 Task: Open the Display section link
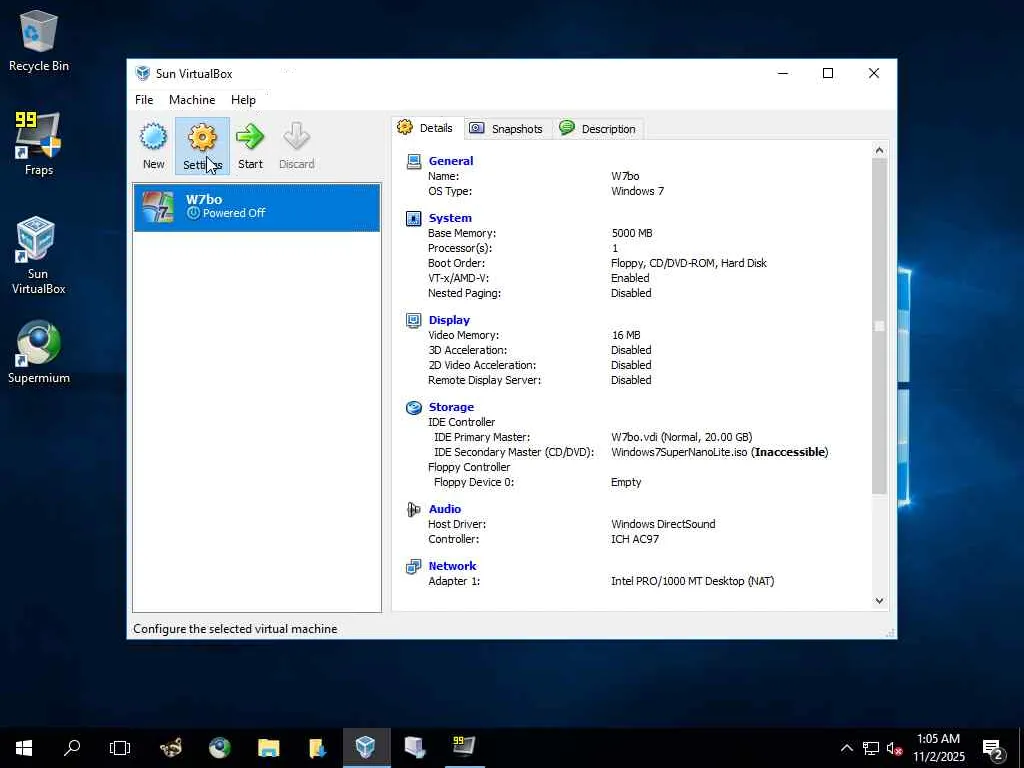pos(449,320)
